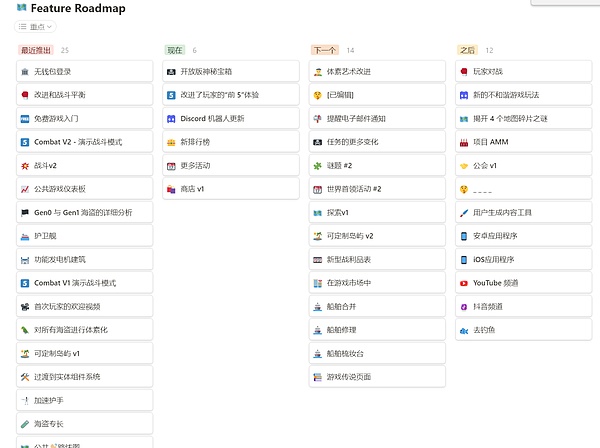Click the bank icon on 无钱包登录 card

25,72
